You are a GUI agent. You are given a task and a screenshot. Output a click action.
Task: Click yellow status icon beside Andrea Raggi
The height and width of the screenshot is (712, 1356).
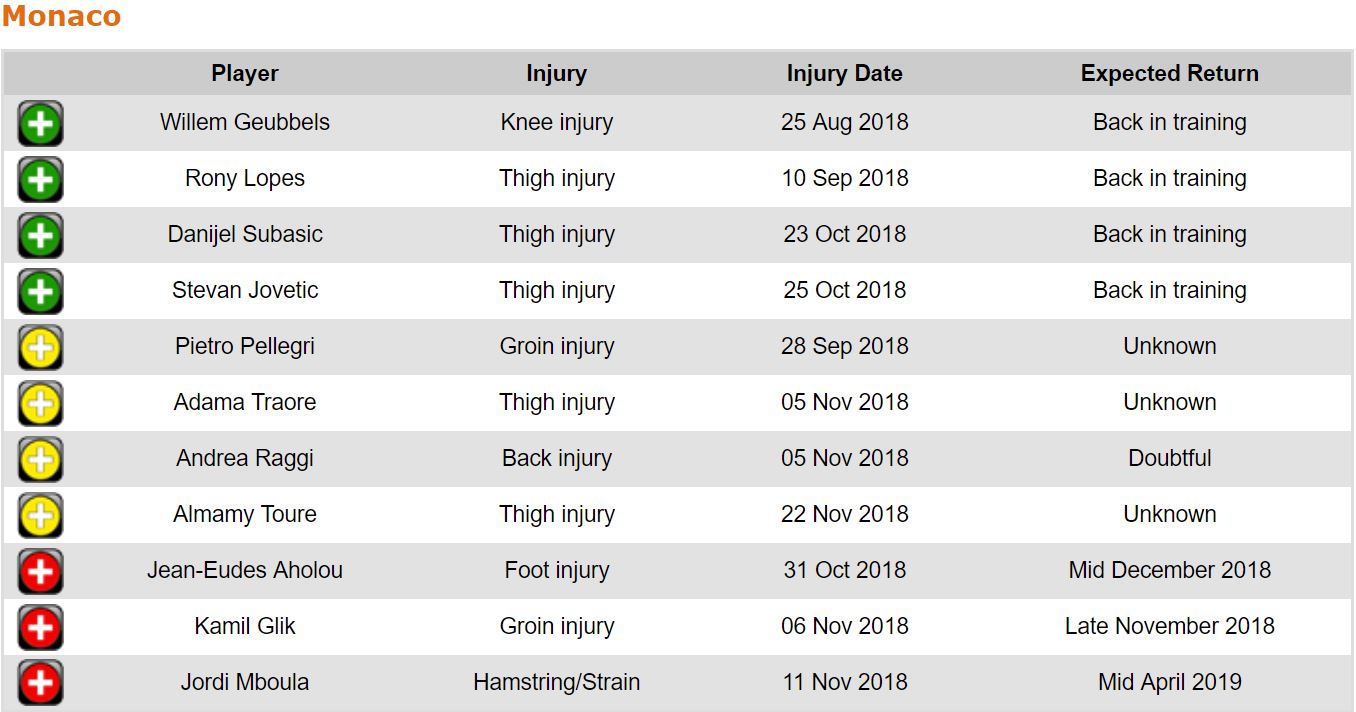pos(40,460)
